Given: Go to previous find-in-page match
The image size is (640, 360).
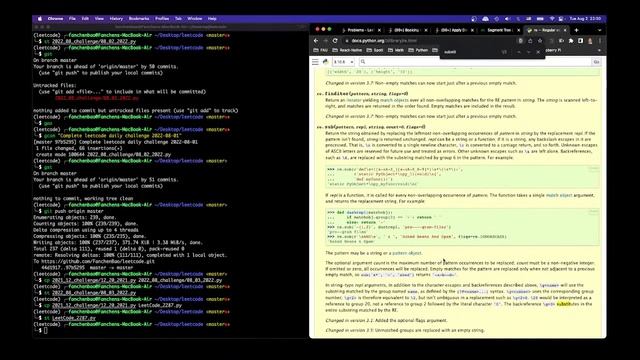Looking at the screenshot, I should (x=519, y=52).
